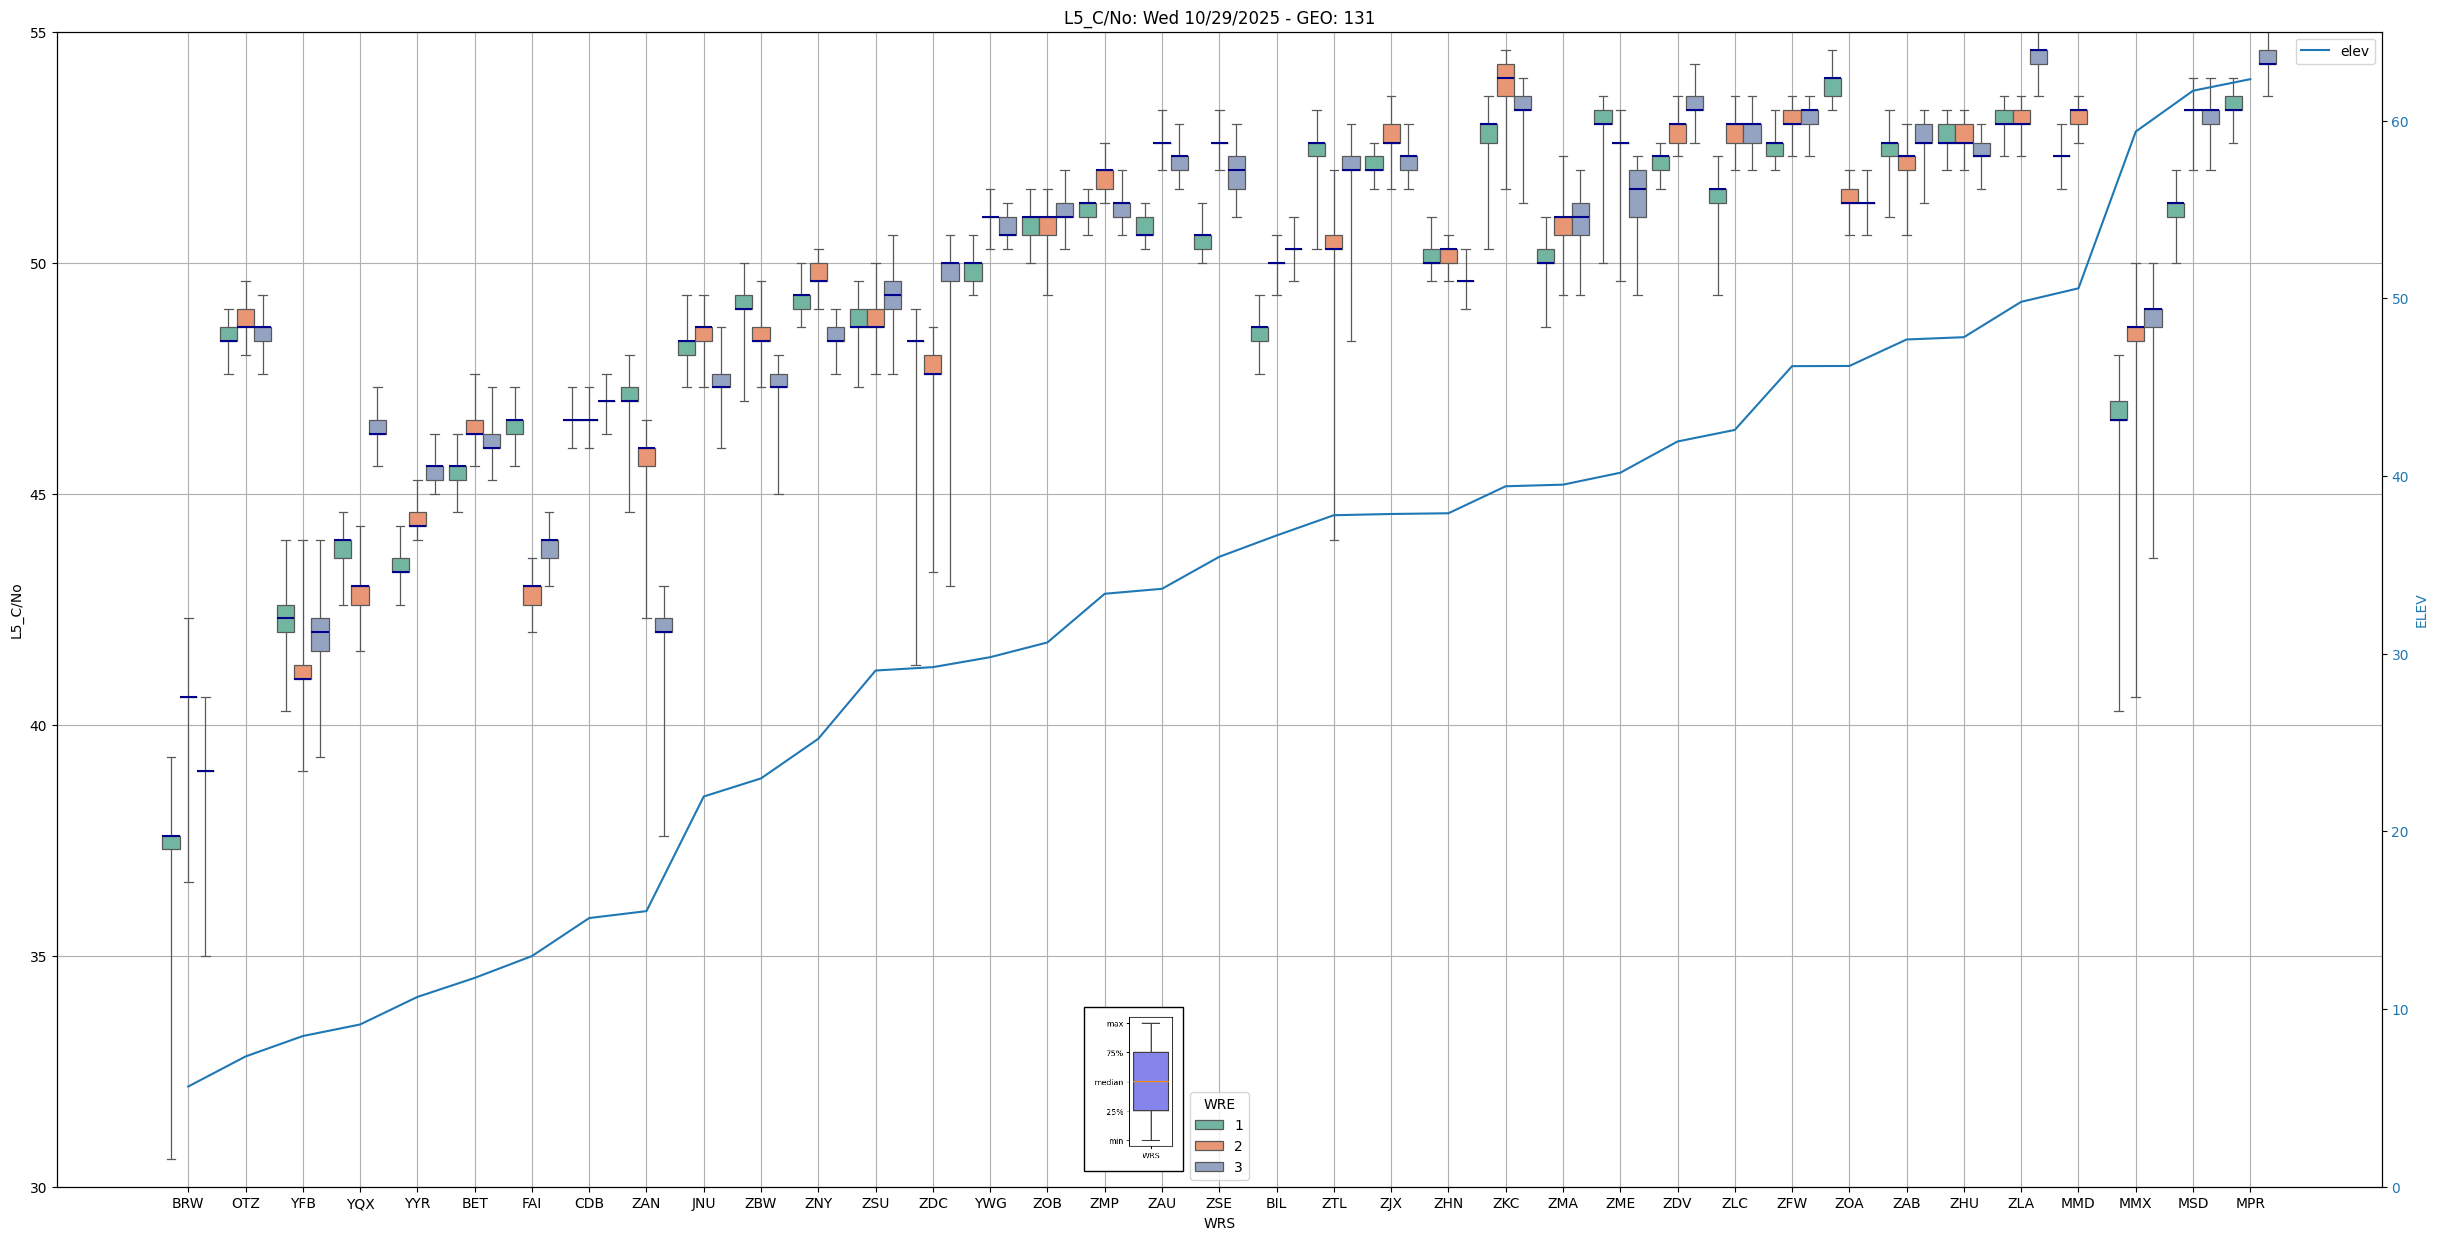Select the MPR station x-axis label
Screen dimensions: 2438x1240
point(2250,1203)
